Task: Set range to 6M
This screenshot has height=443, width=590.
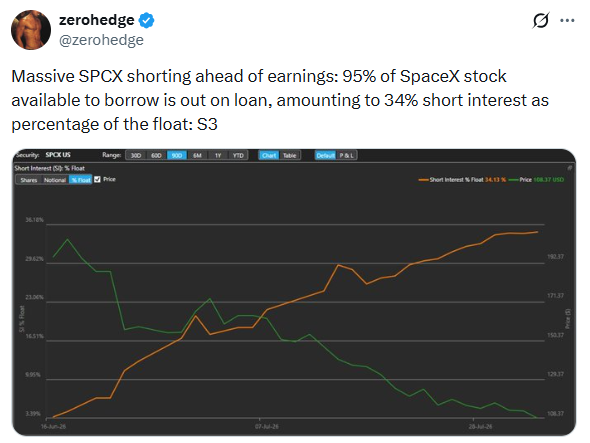Action: pyautogui.click(x=197, y=155)
